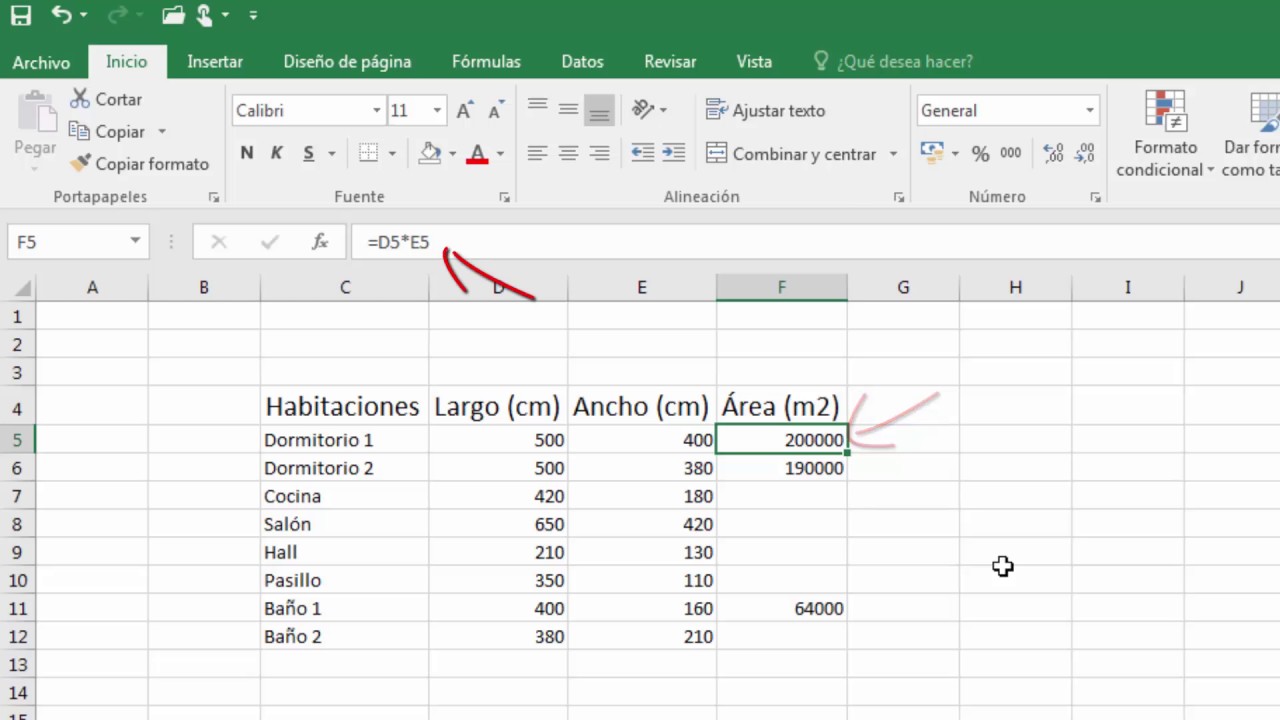
Task: Click the accounting number format icon
Action: 931,153
